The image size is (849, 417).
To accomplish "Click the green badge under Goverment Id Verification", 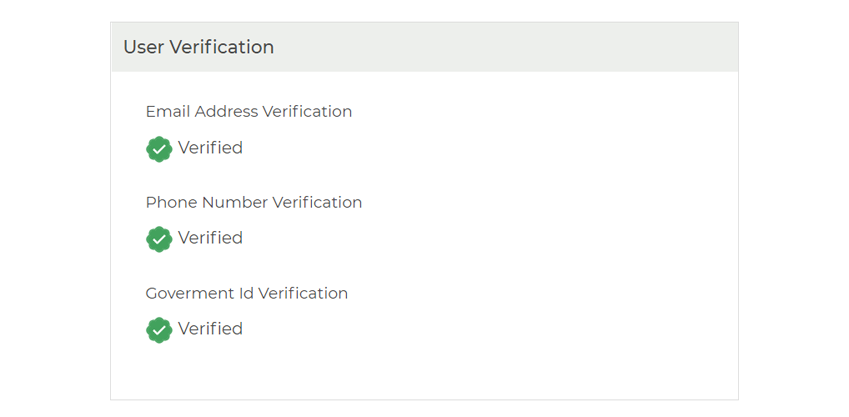I will pyautogui.click(x=159, y=330).
